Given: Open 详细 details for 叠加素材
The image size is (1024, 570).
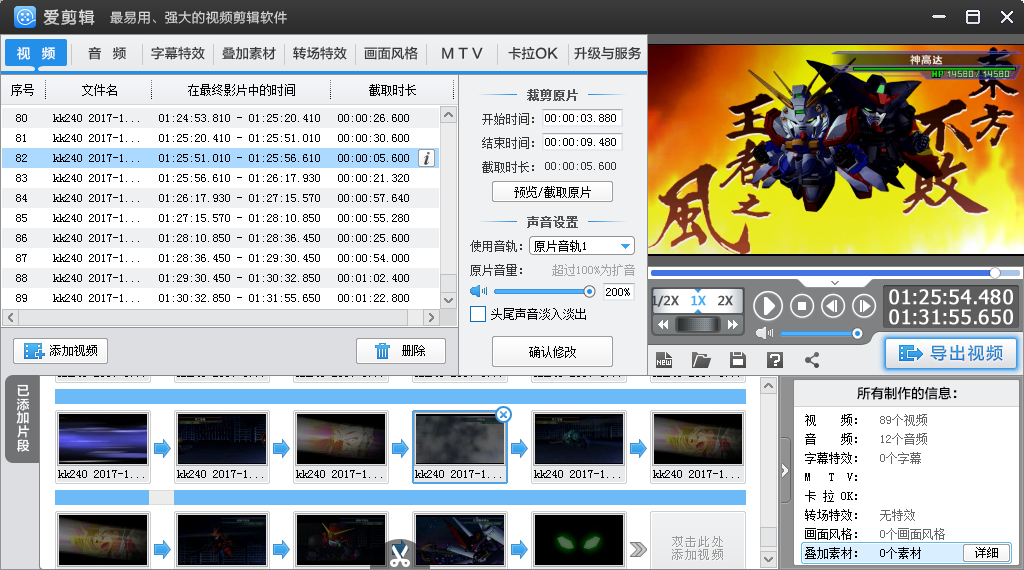Looking at the screenshot, I should point(987,553).
